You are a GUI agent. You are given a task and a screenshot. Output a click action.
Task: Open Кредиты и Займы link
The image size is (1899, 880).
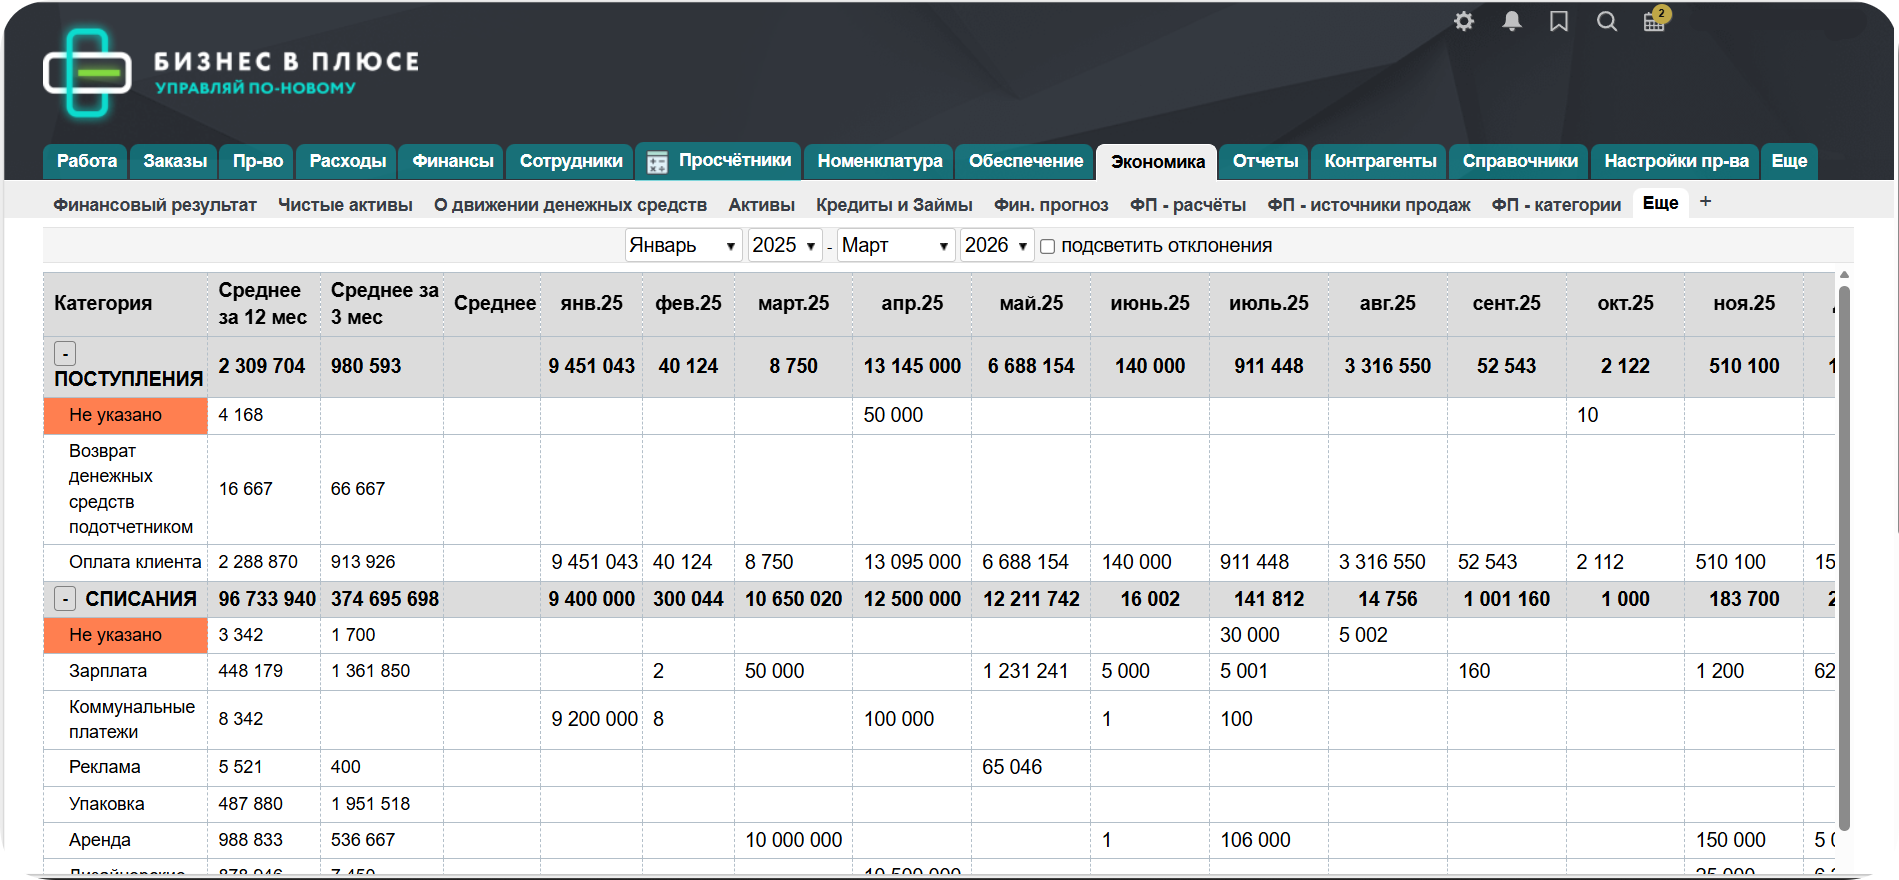click(x=894, y=205)
